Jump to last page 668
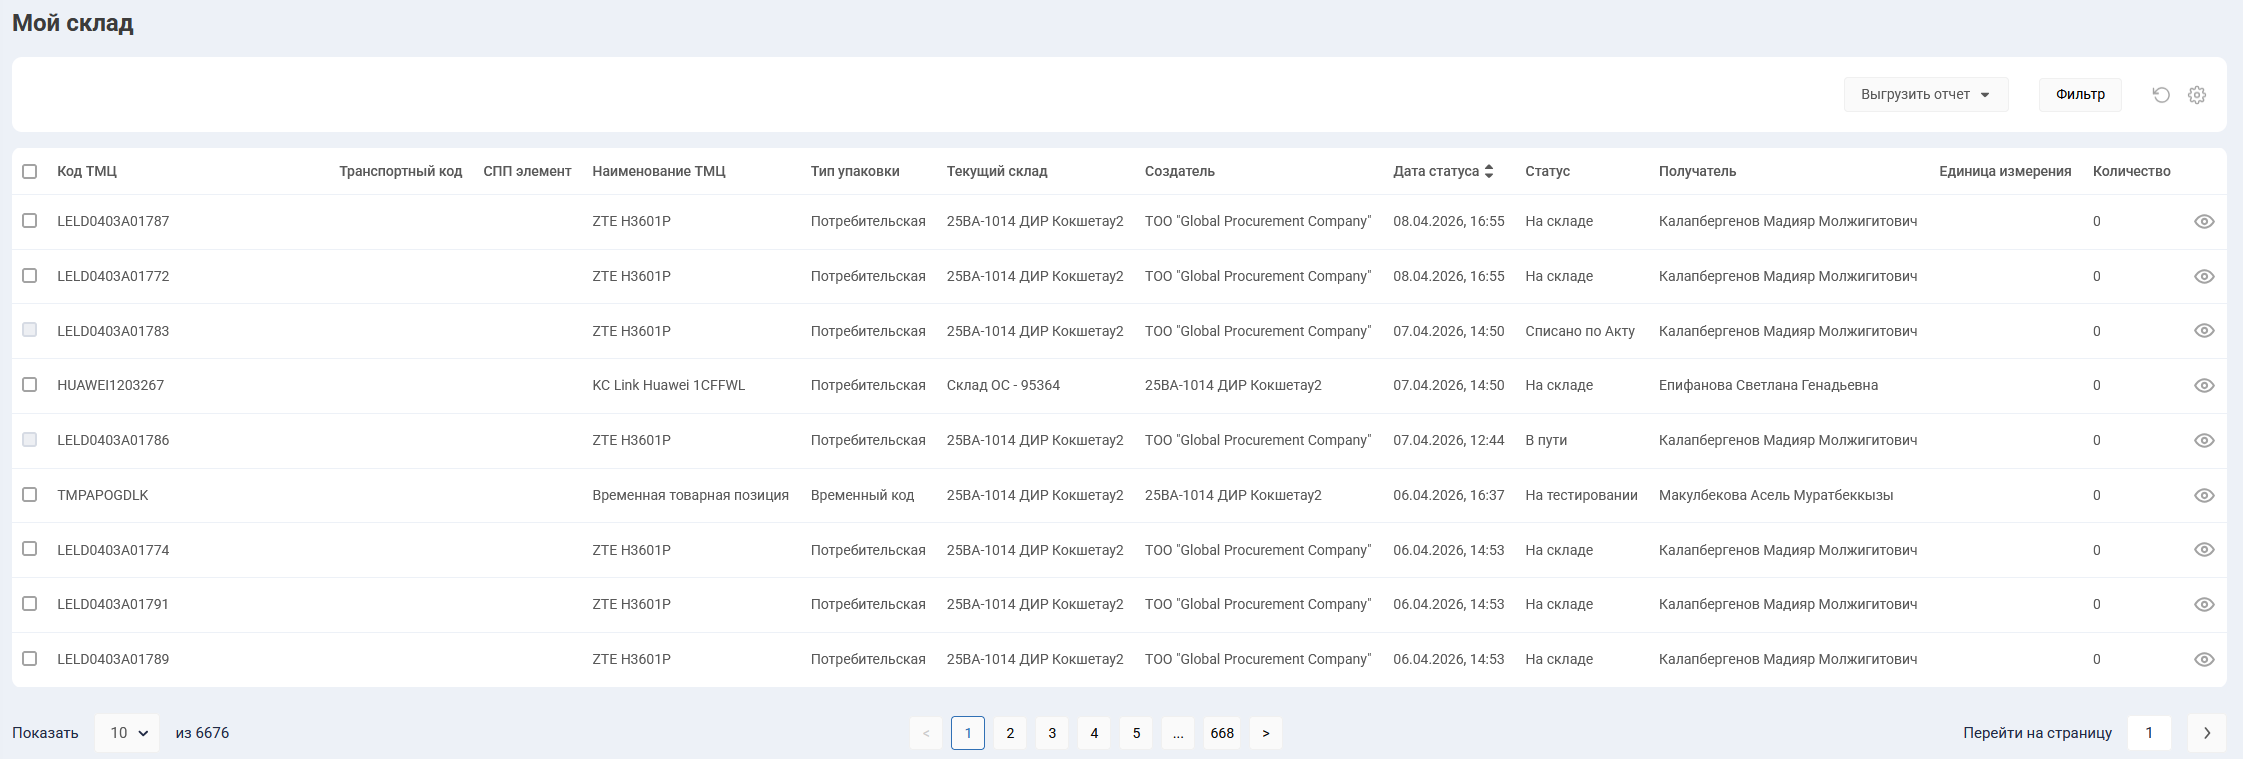The image size is (2243, 759). [x=1222, y=733]
